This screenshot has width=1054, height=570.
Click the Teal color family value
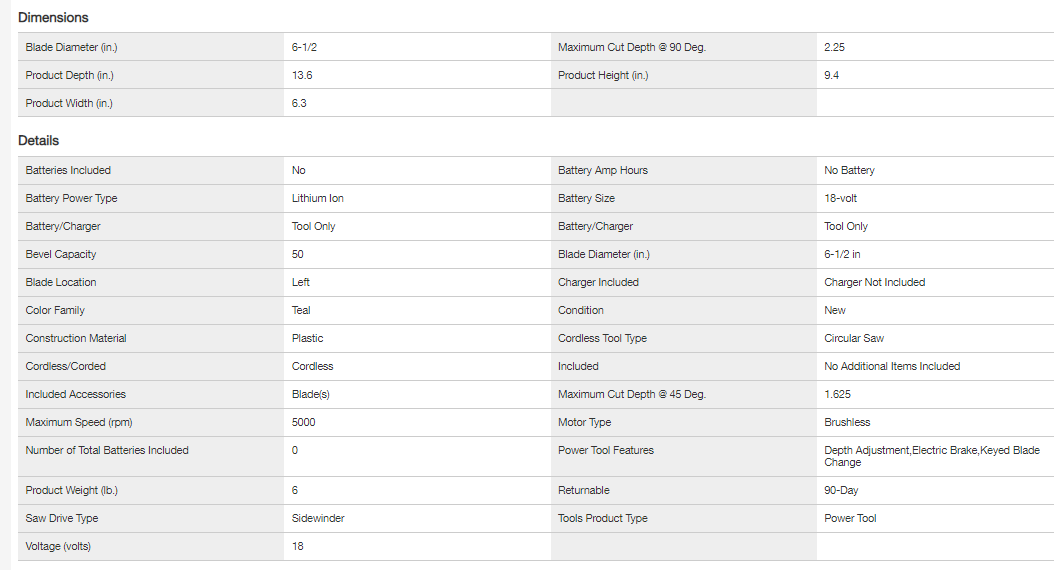301,310
